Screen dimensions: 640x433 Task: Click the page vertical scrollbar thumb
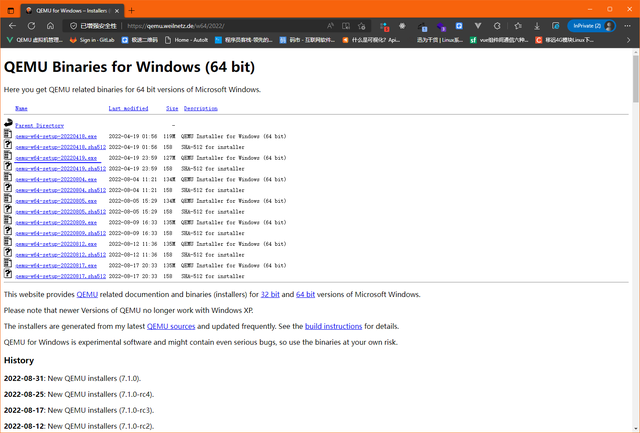pos(636,79)
